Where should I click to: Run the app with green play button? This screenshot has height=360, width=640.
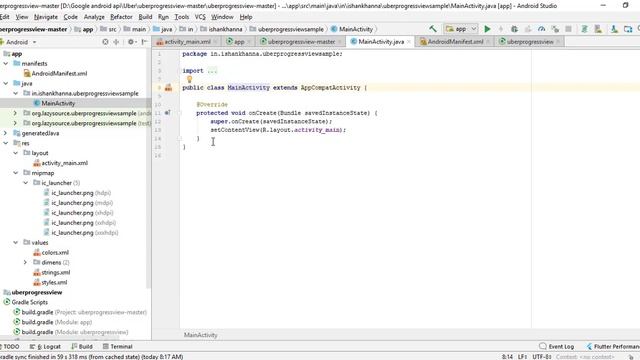(487, 29)
